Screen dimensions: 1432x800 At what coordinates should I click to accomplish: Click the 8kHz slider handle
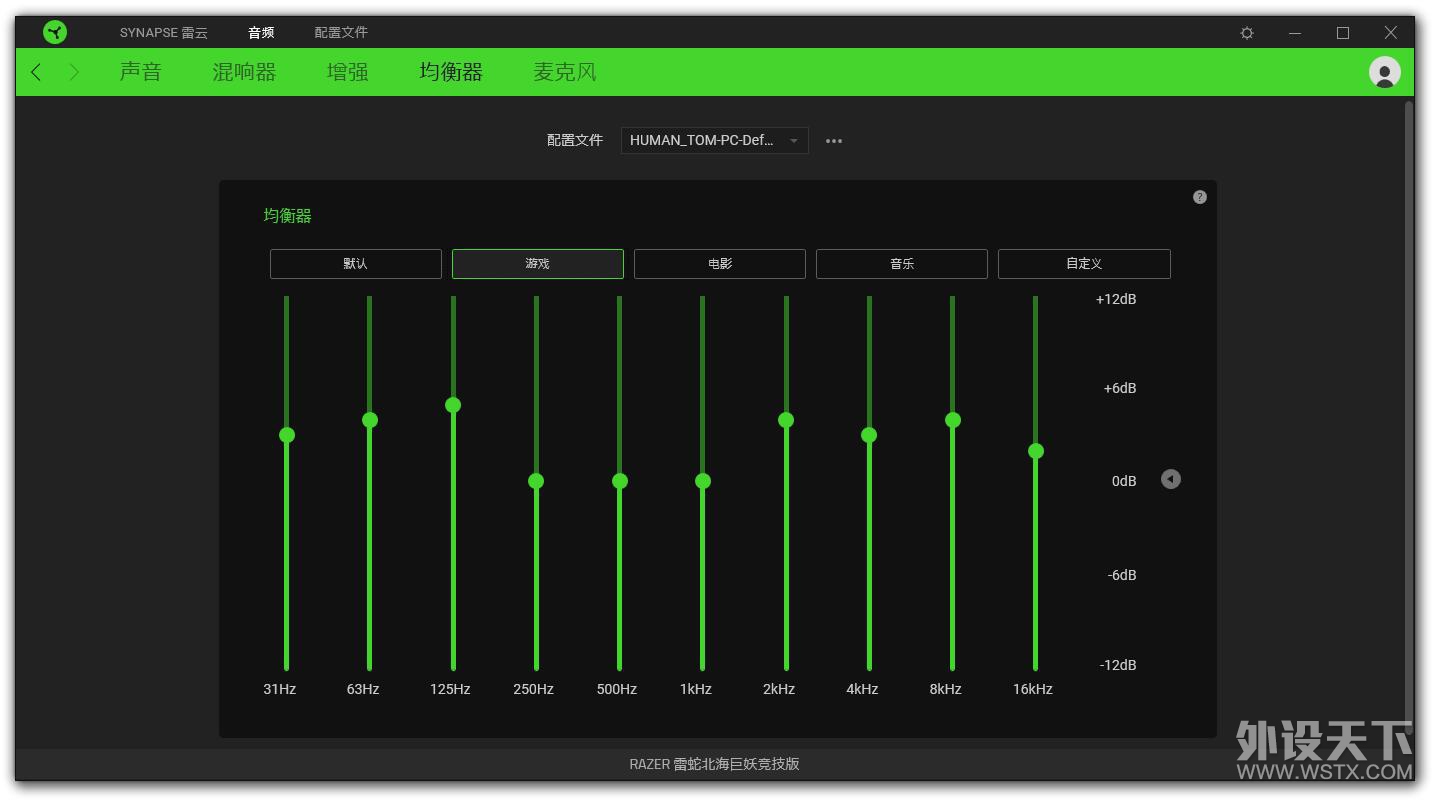953,420
